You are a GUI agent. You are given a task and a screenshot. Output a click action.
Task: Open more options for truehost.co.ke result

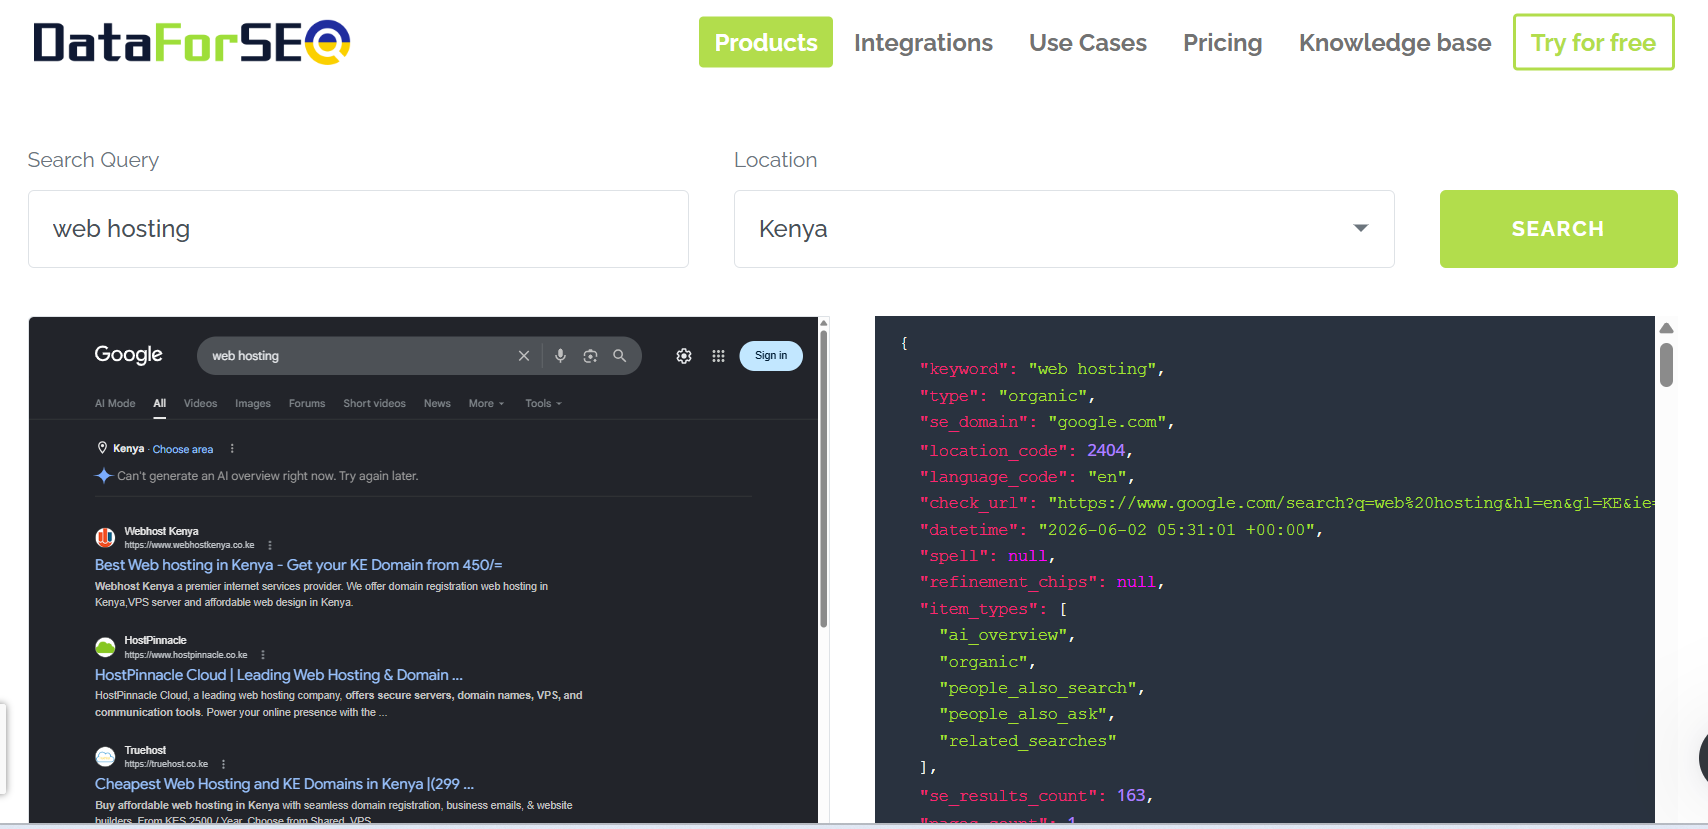point(223,764)
